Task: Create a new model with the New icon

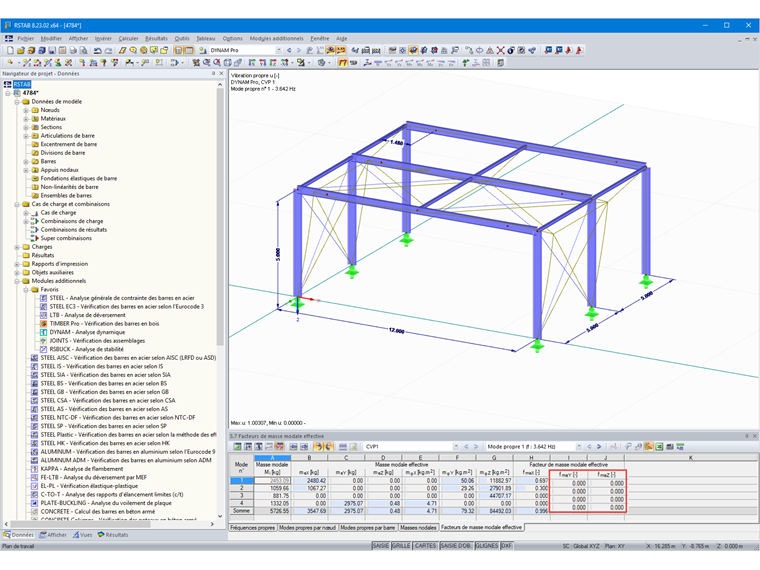Action: 10,50
